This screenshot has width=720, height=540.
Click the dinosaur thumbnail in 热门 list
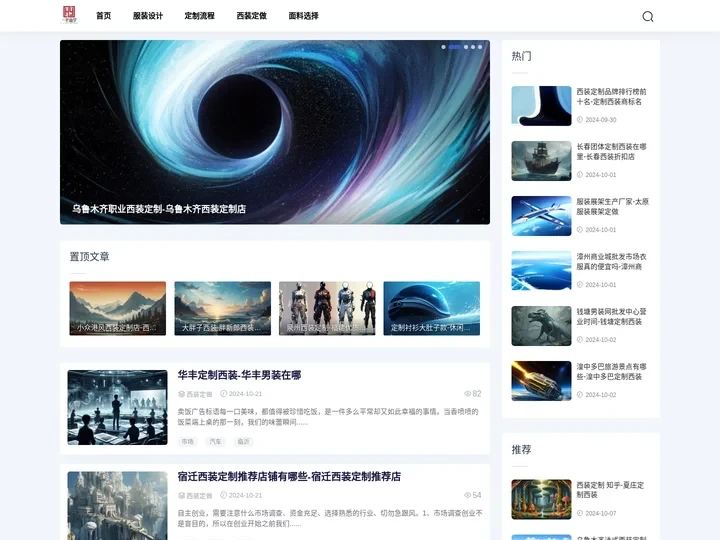[x=541, y=326]
